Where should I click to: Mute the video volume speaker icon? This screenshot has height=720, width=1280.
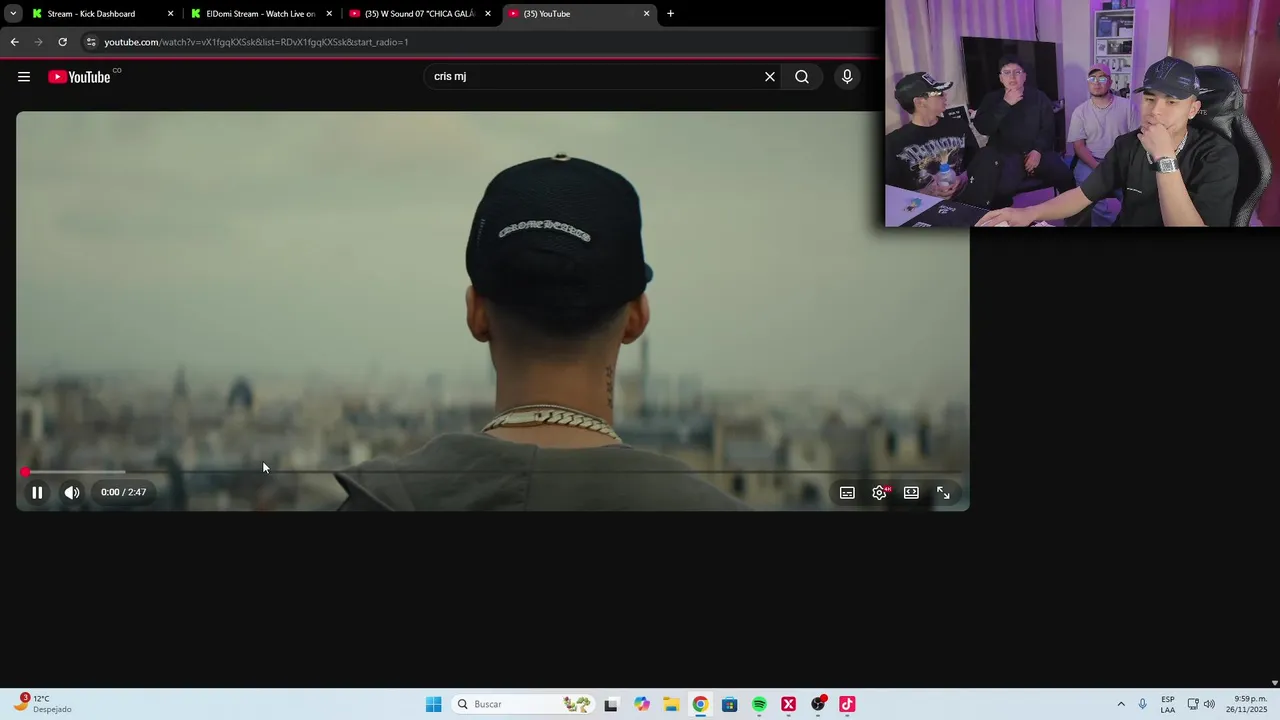click(72, 492)
